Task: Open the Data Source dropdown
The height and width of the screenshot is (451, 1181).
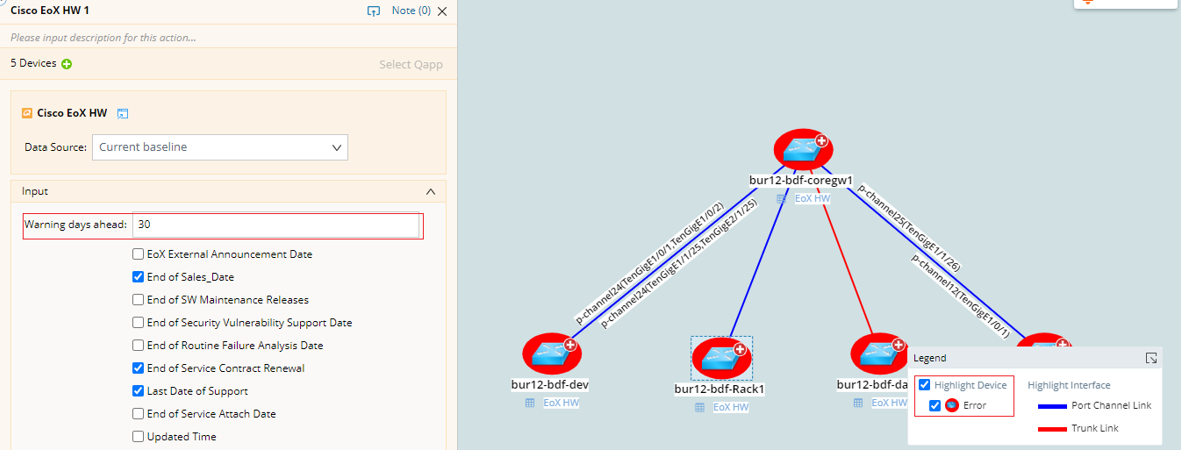Action: (220, 148)
